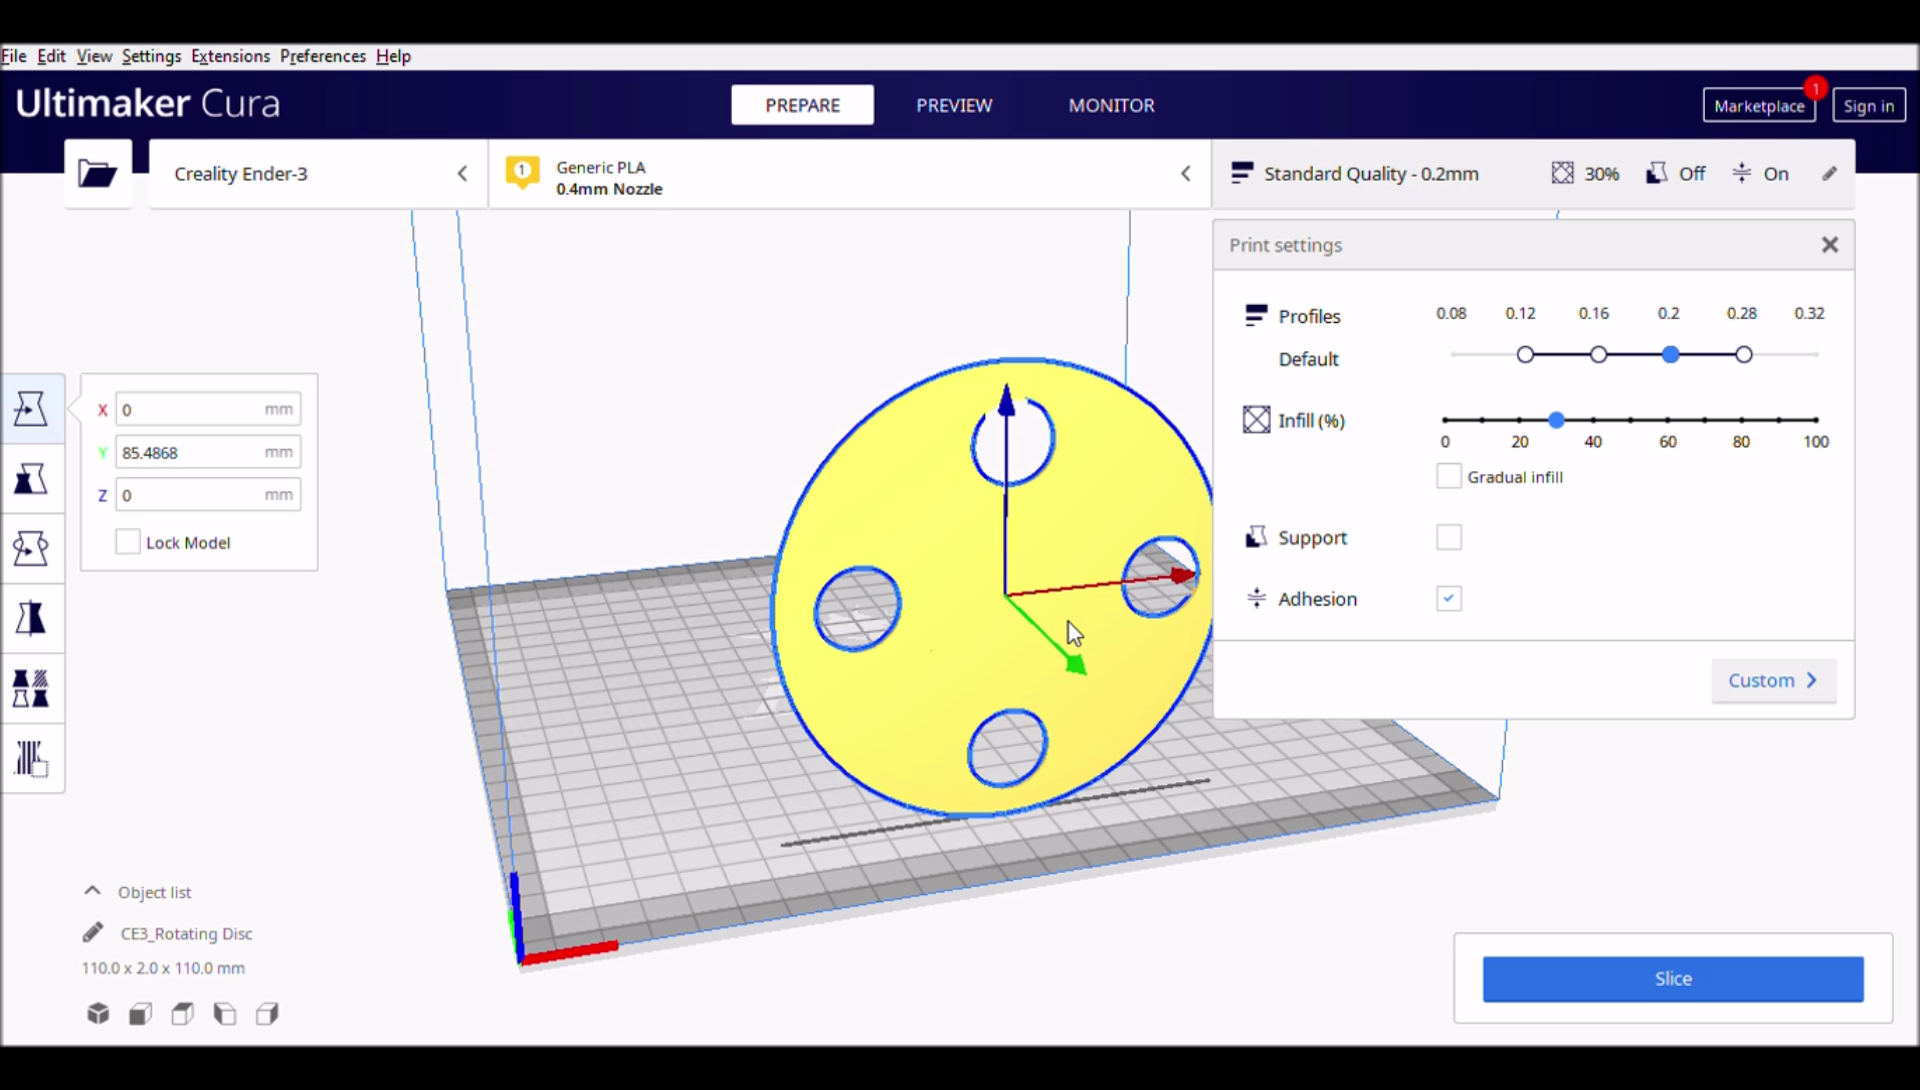
Task: Uncheck the Adhesion checkbox
Action: click(1448, 599)
